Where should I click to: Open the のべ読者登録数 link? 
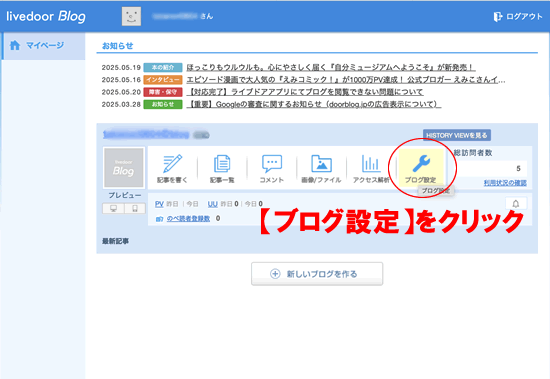[188, 218]
